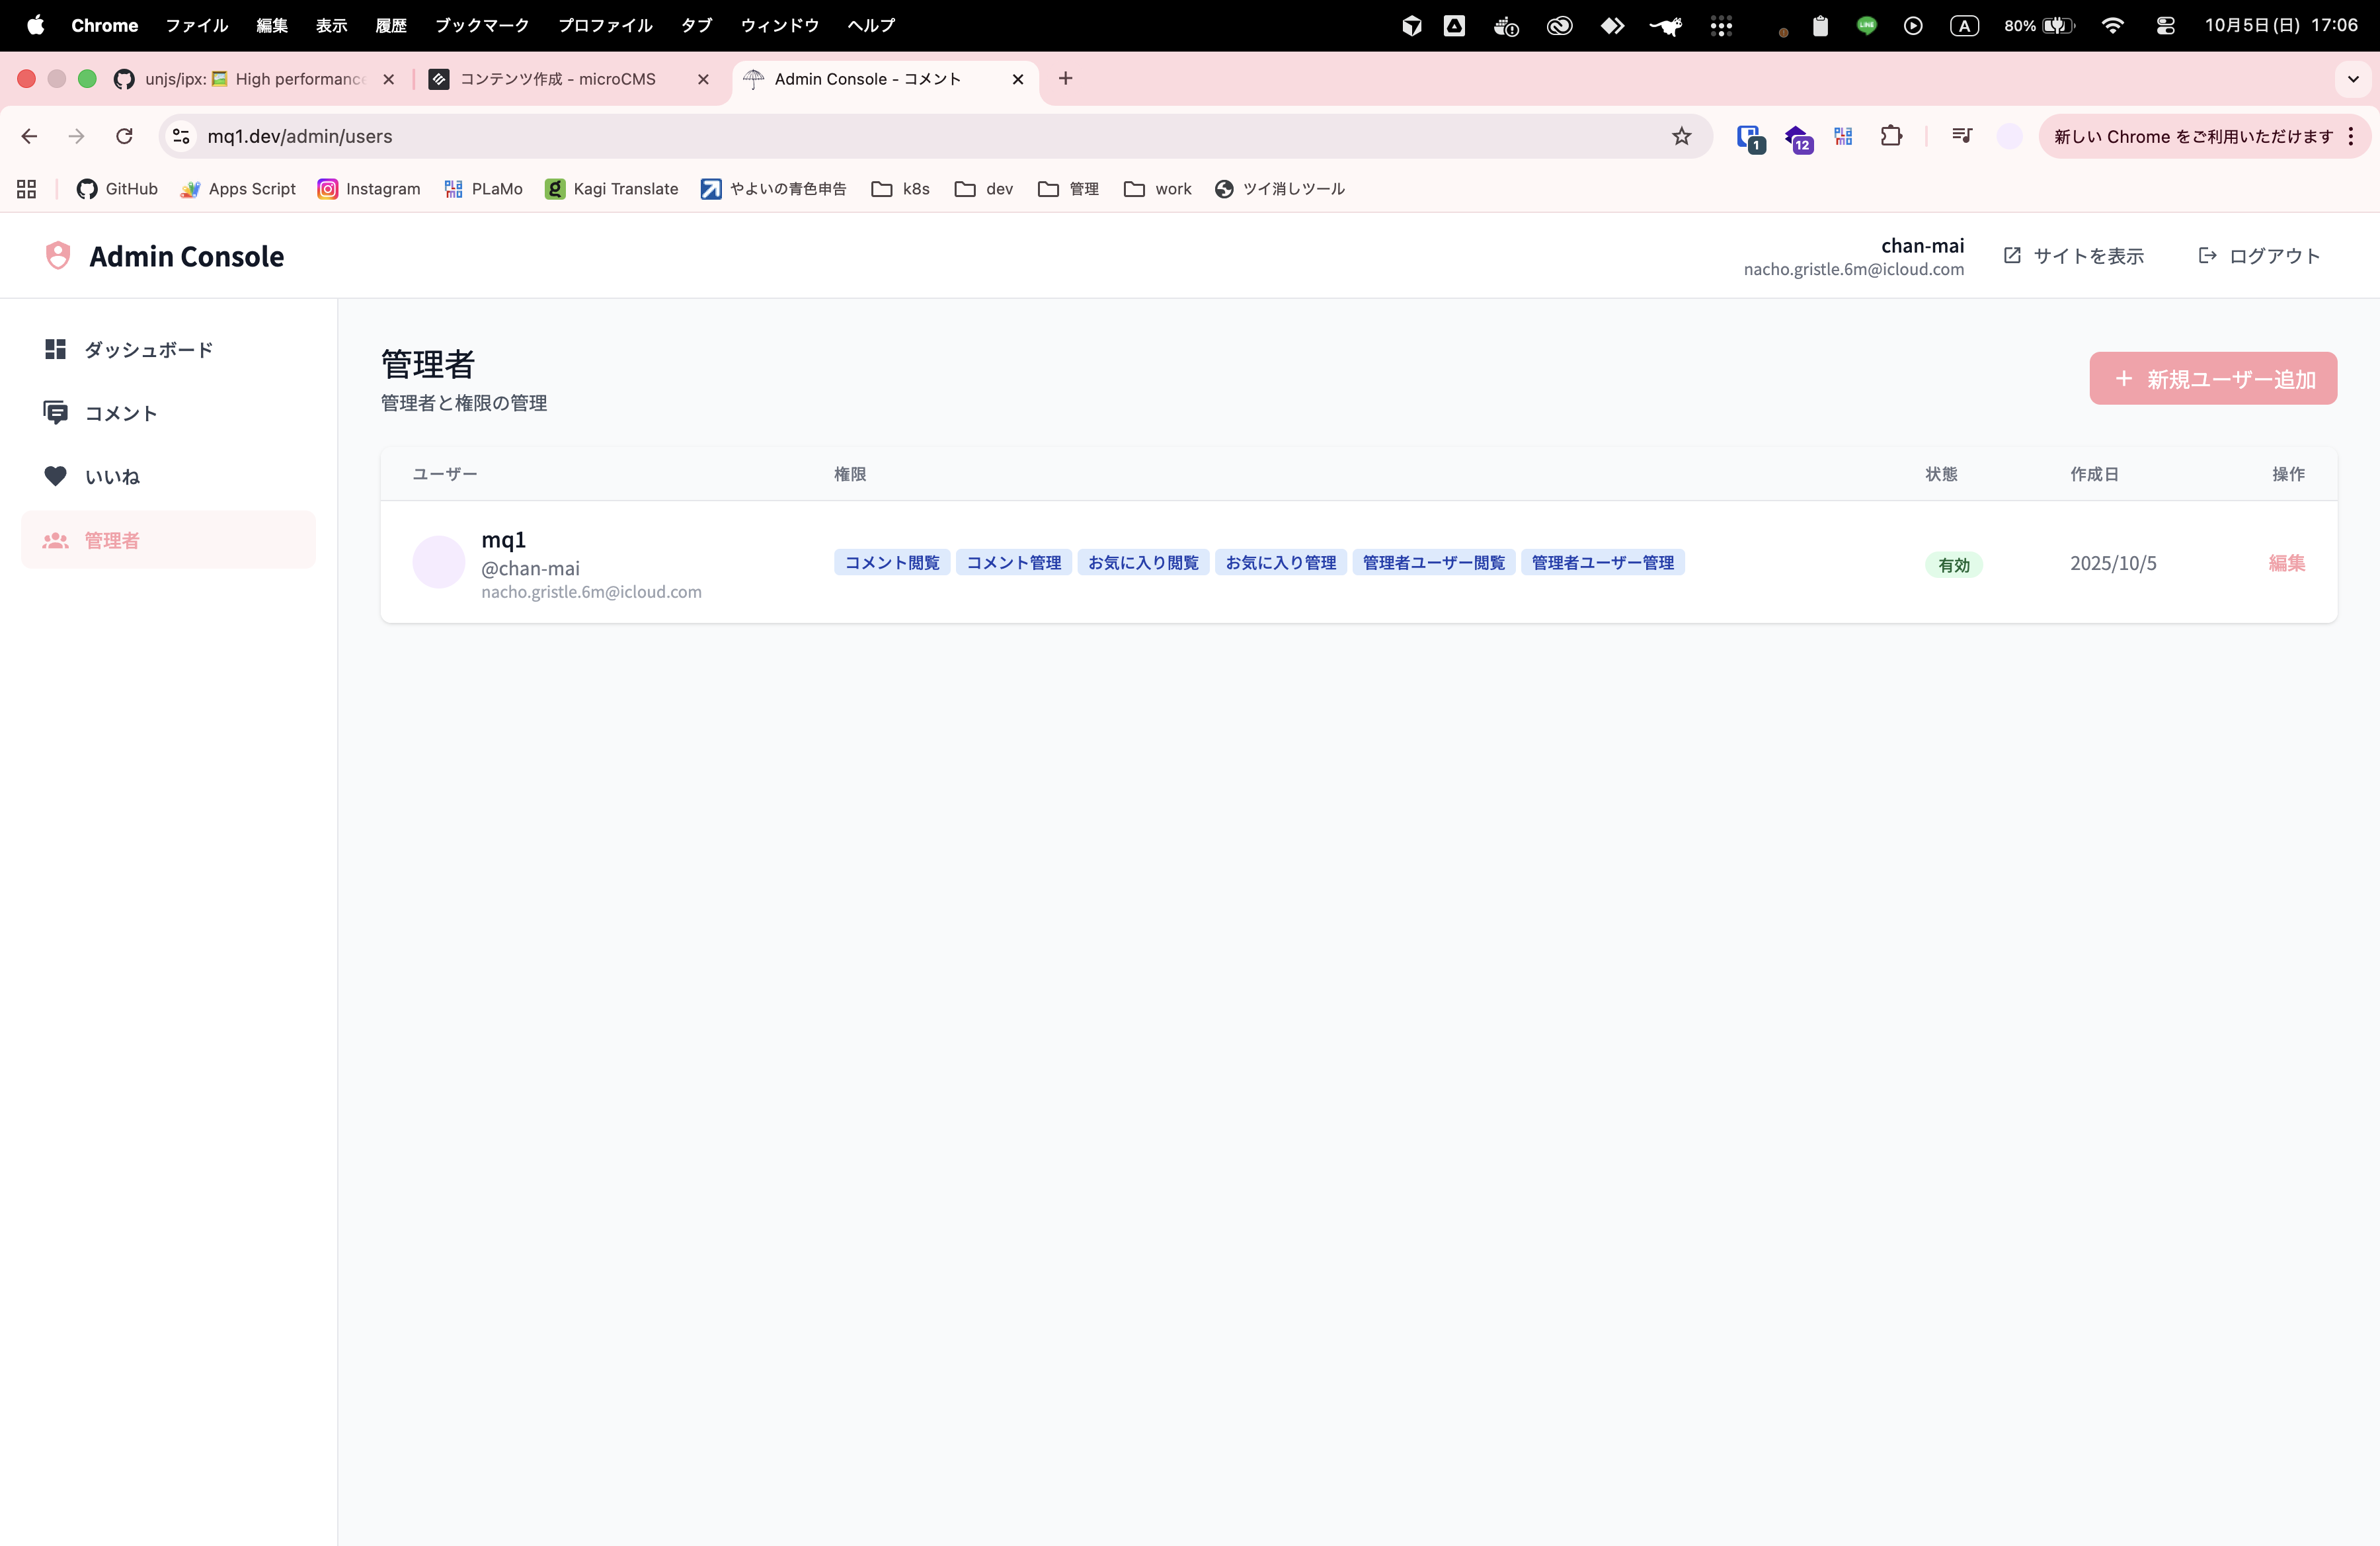
Task: Switch to the microCMS コンテンツ作成 tab
Action: point(557,79)
